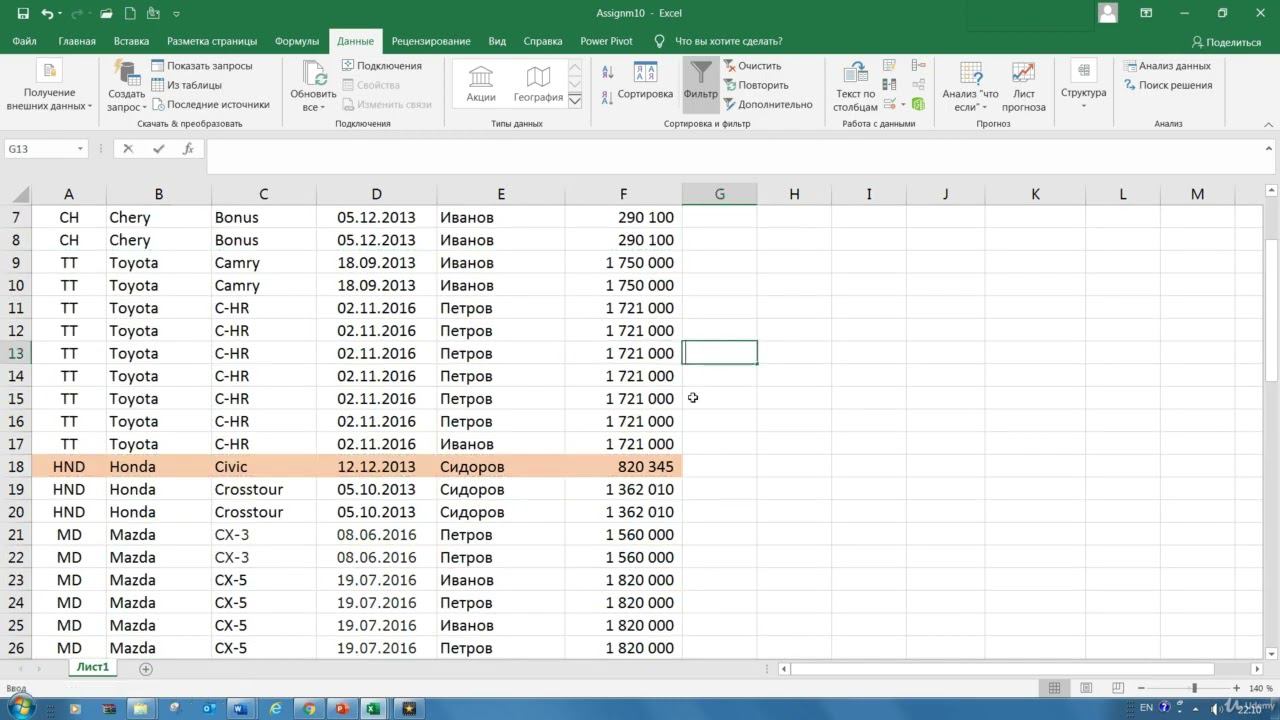Viewport: 1280px width, 720px height.
Task: Select the Акции data type
Action: click(481, 83)
